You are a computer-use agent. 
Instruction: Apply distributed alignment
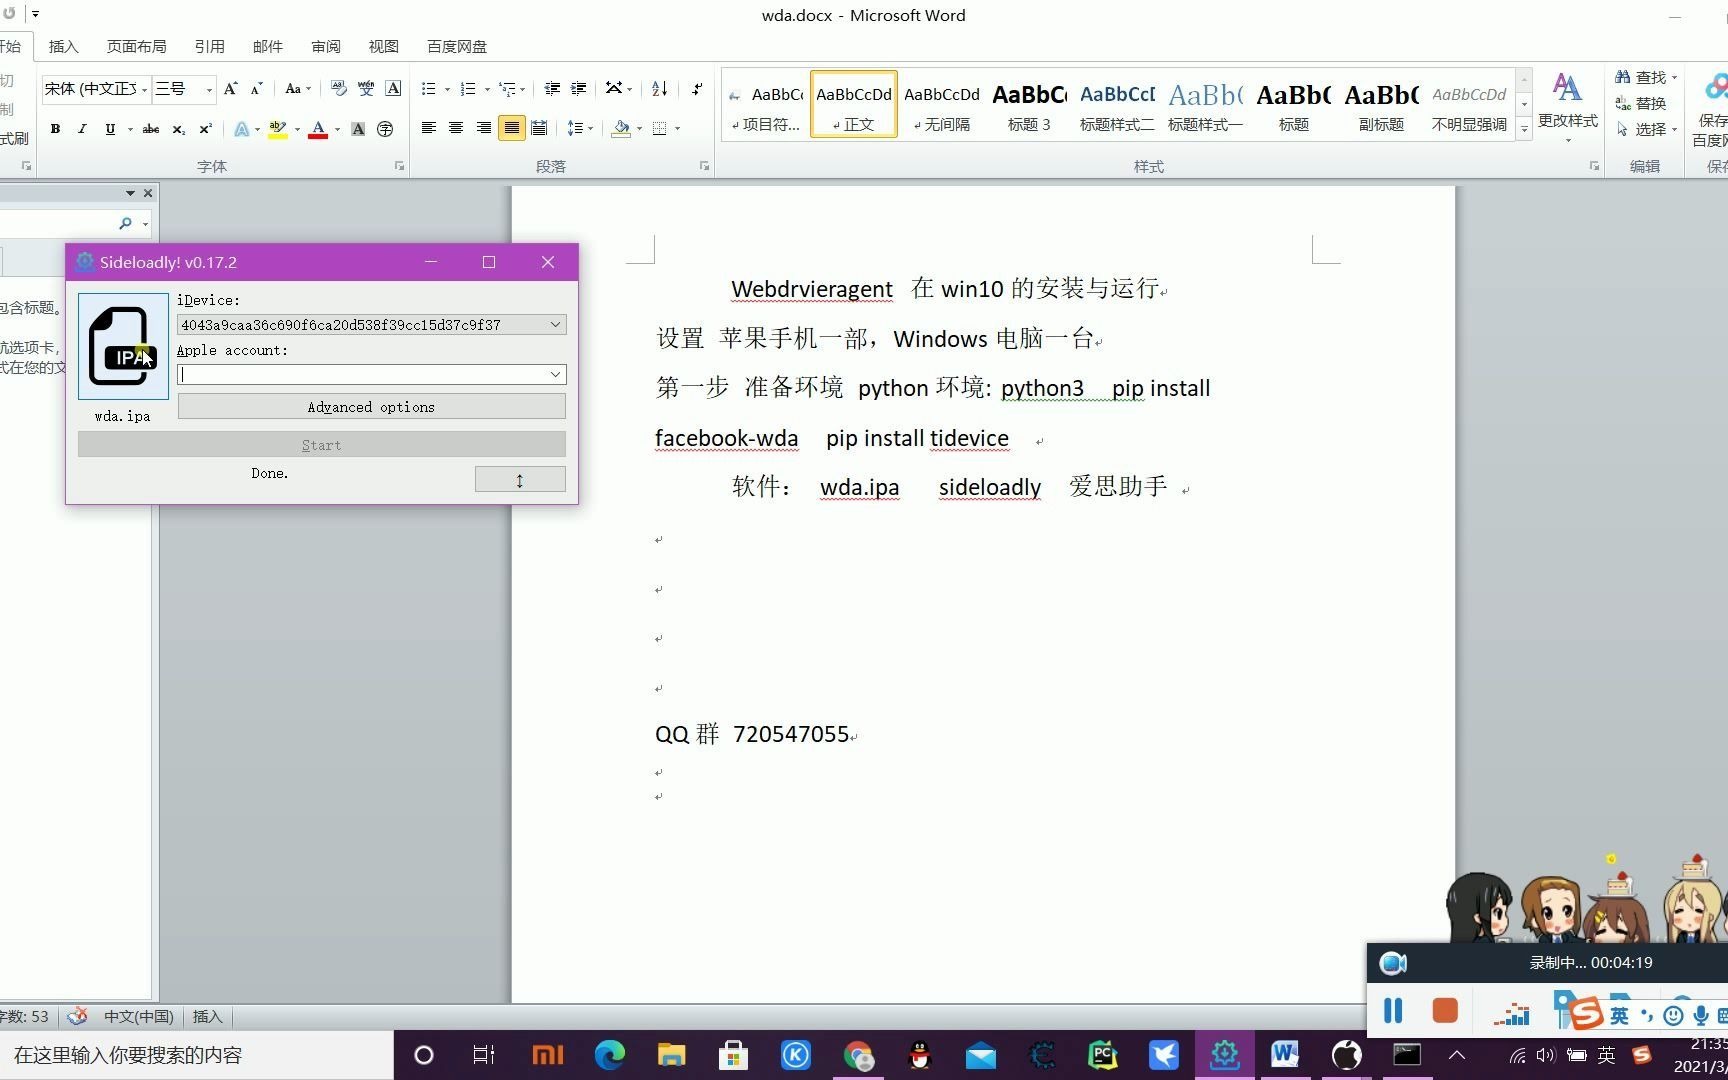tap(539, 128)
